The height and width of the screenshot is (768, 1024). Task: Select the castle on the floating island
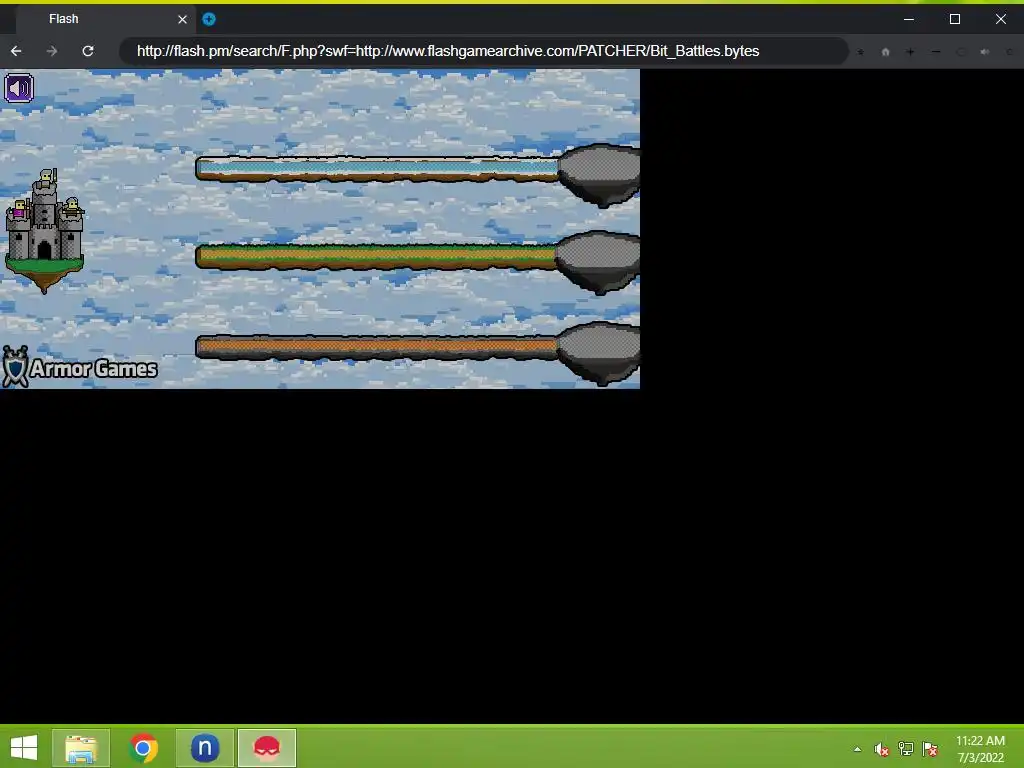pos(44,231)
